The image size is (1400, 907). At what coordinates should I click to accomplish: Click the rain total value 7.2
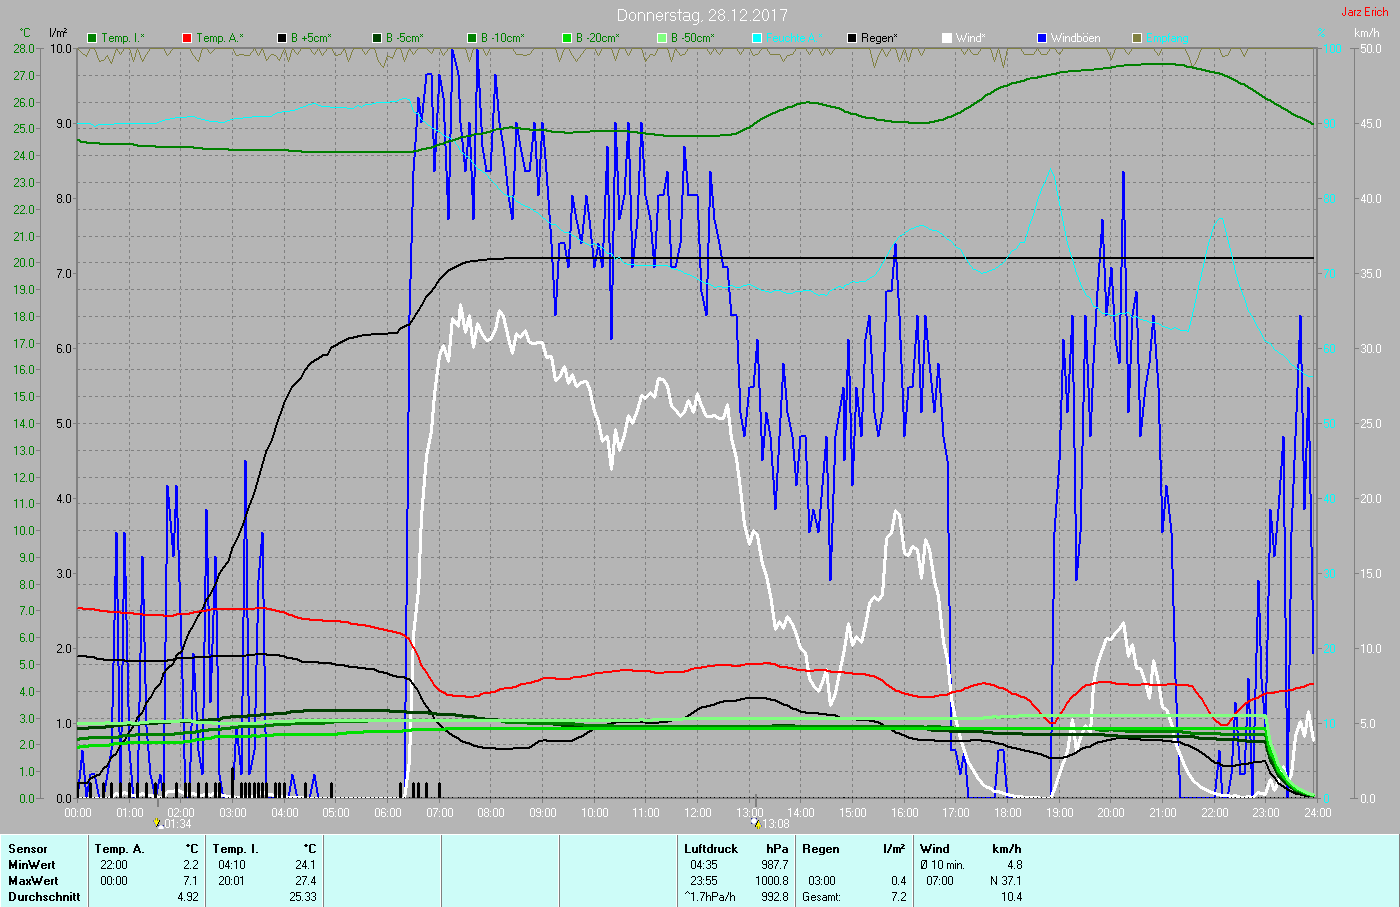[899, 897]
